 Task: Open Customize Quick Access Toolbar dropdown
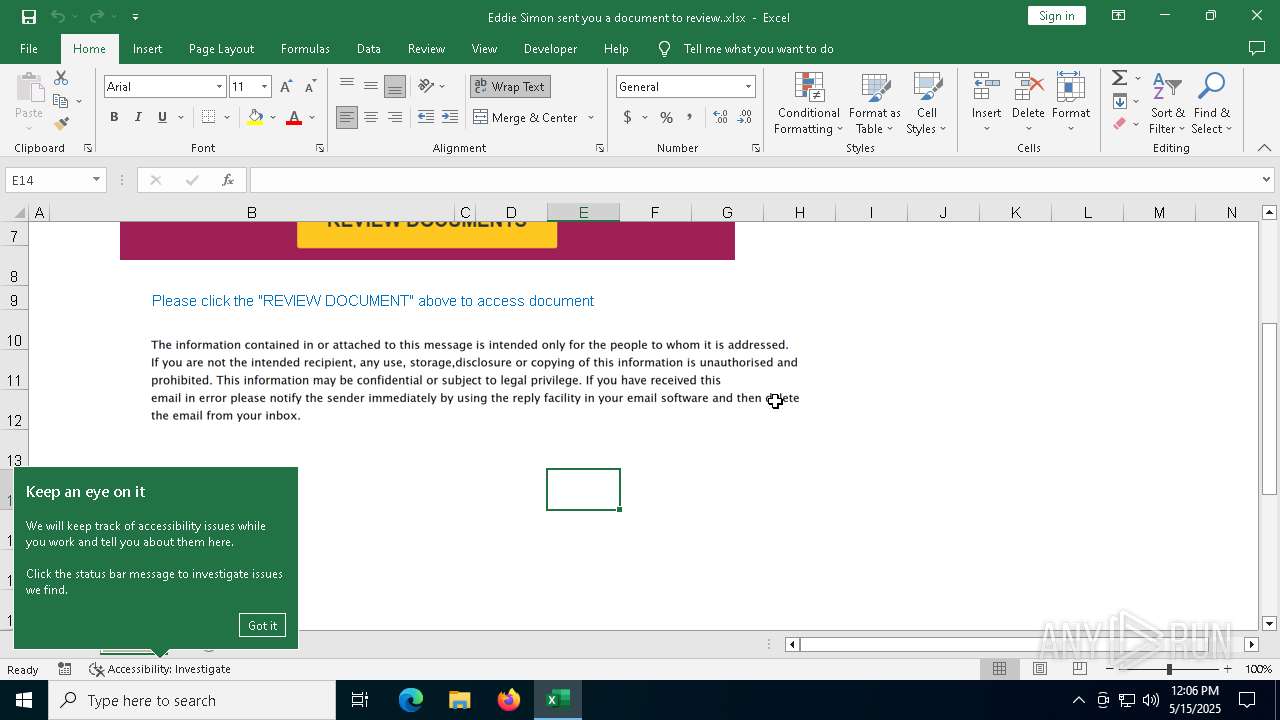tap(135, 17)
